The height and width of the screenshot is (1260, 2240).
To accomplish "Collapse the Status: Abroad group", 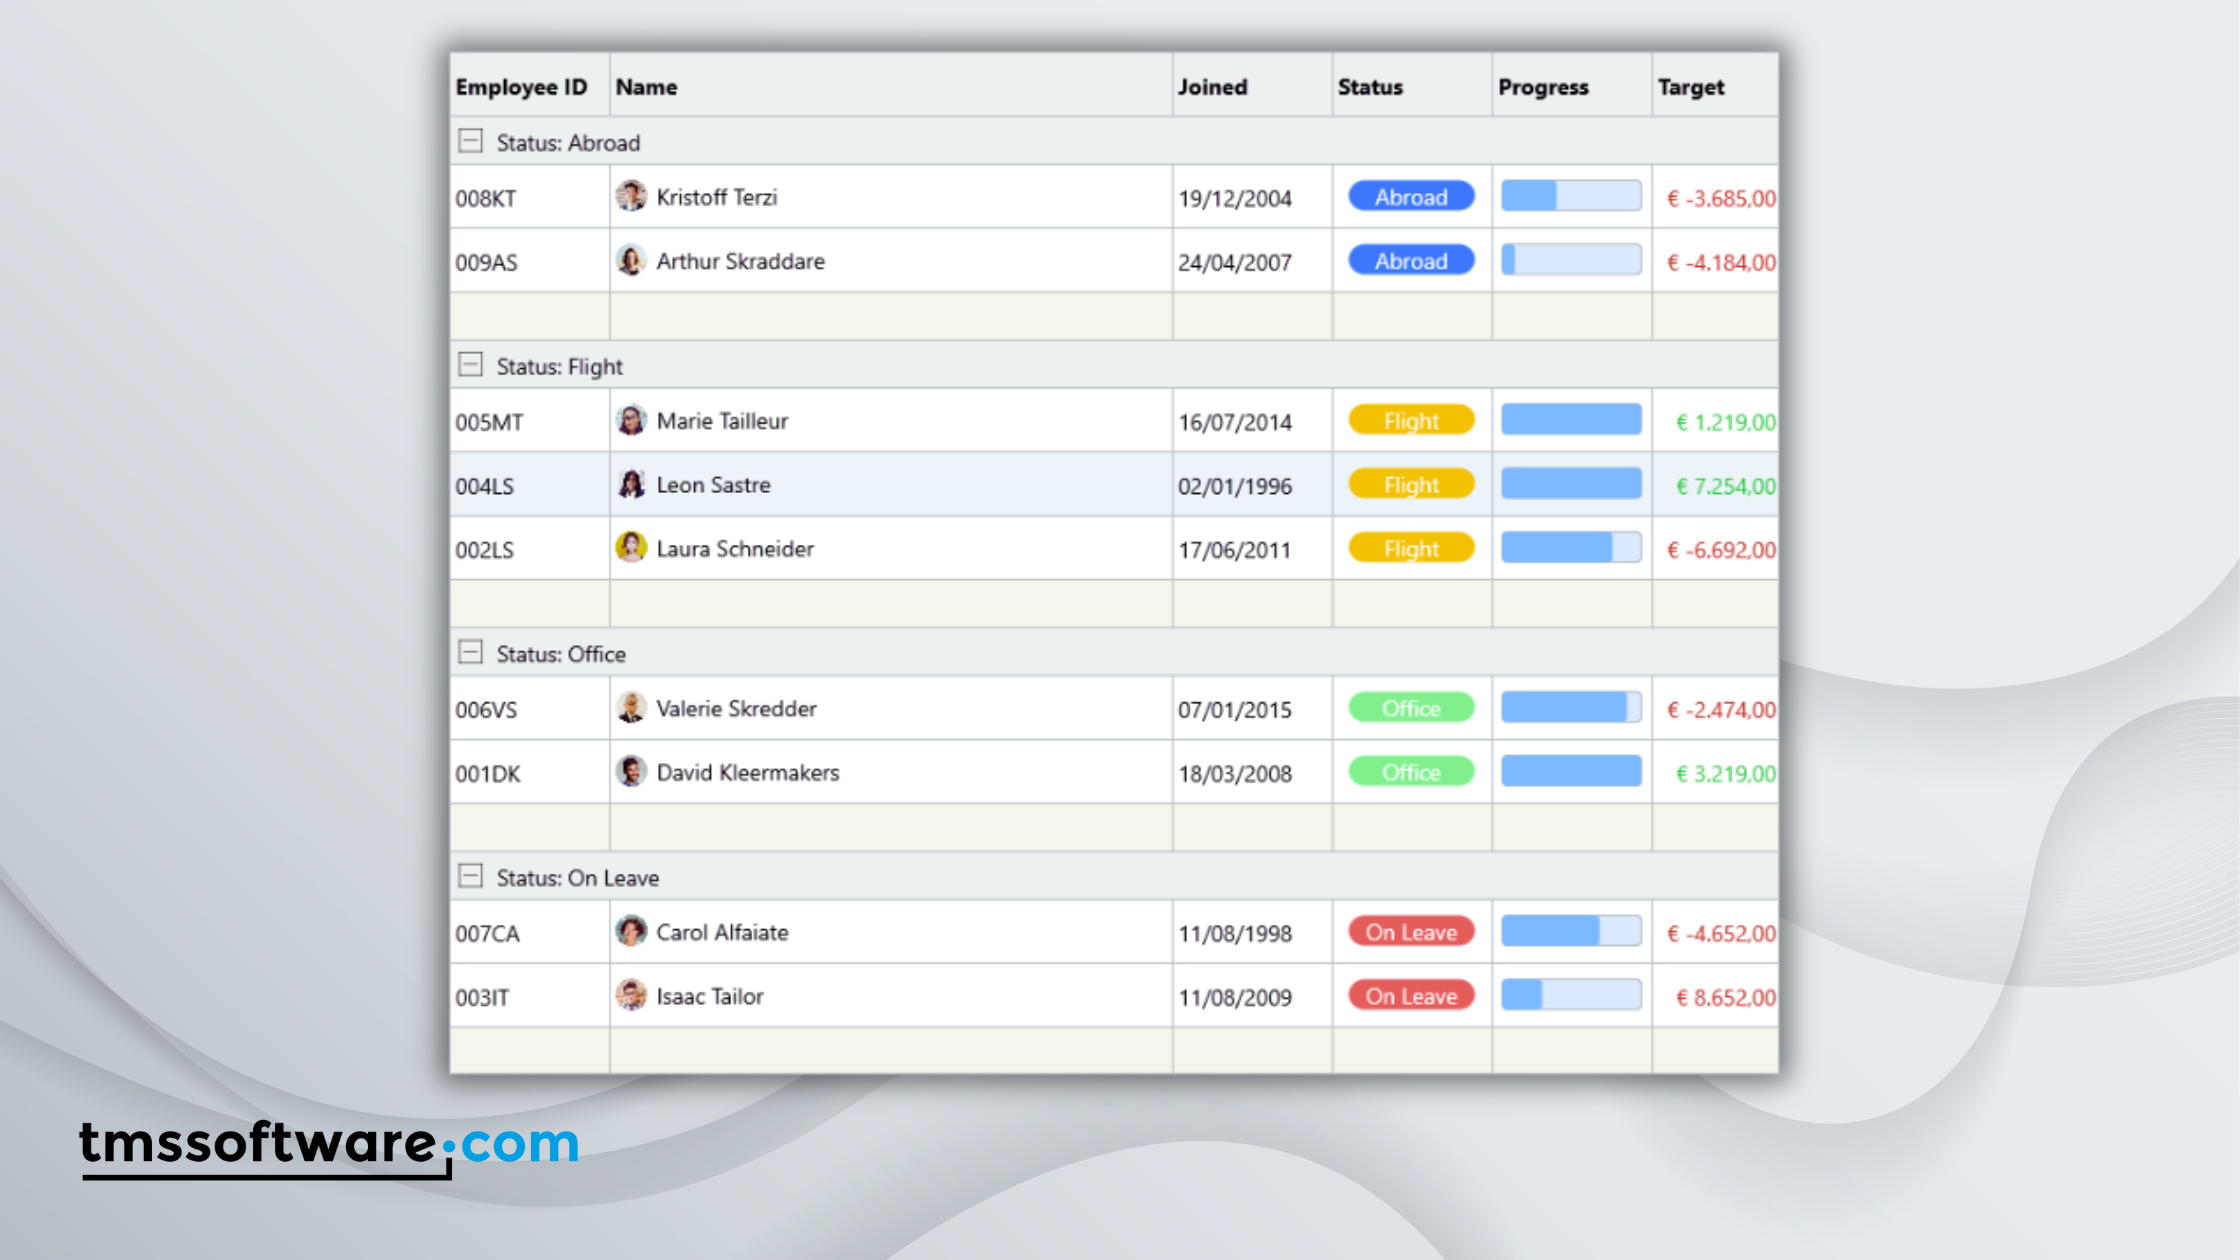I will point(470,141).
